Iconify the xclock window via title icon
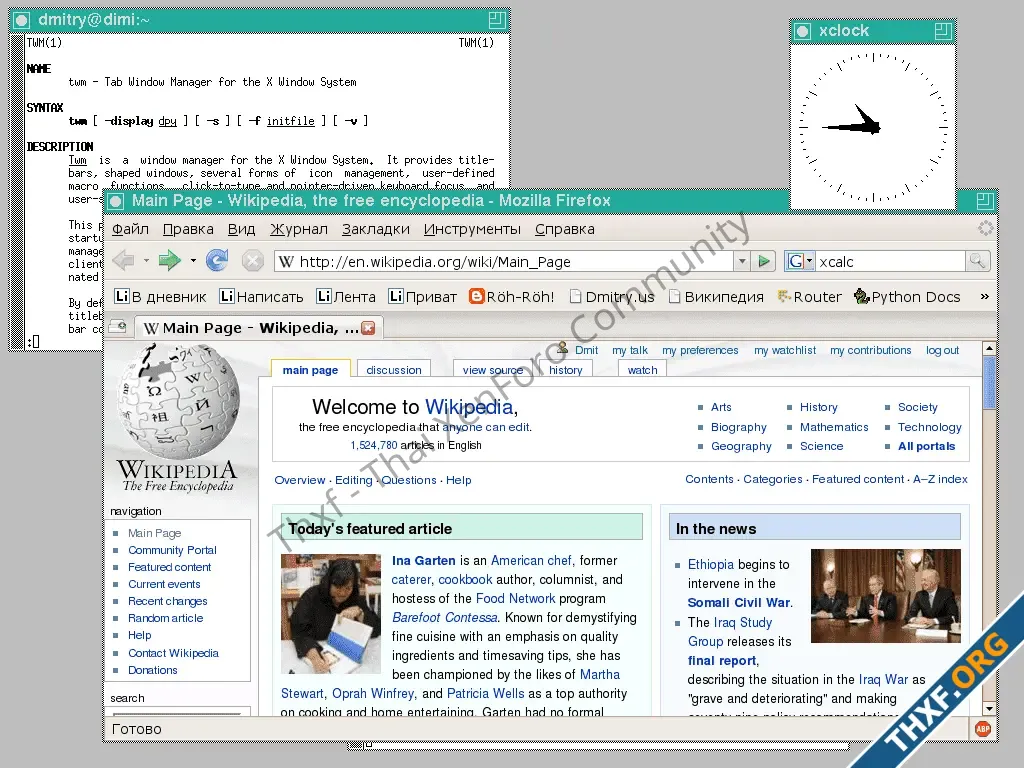Viewport: 1024px width, 768px height. [x=803, y=31]
